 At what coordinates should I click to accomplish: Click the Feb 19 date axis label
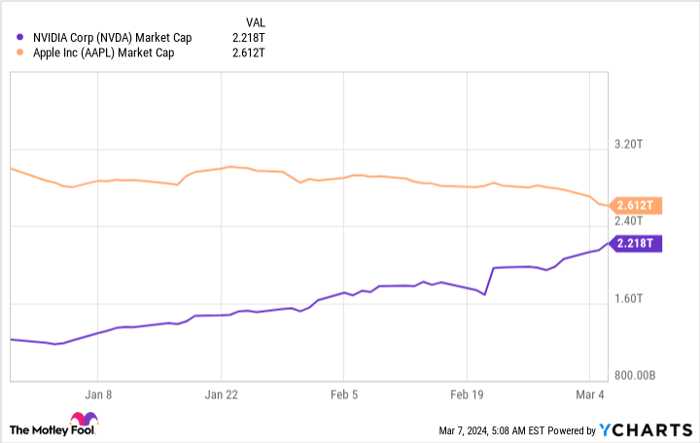(468, 395)
